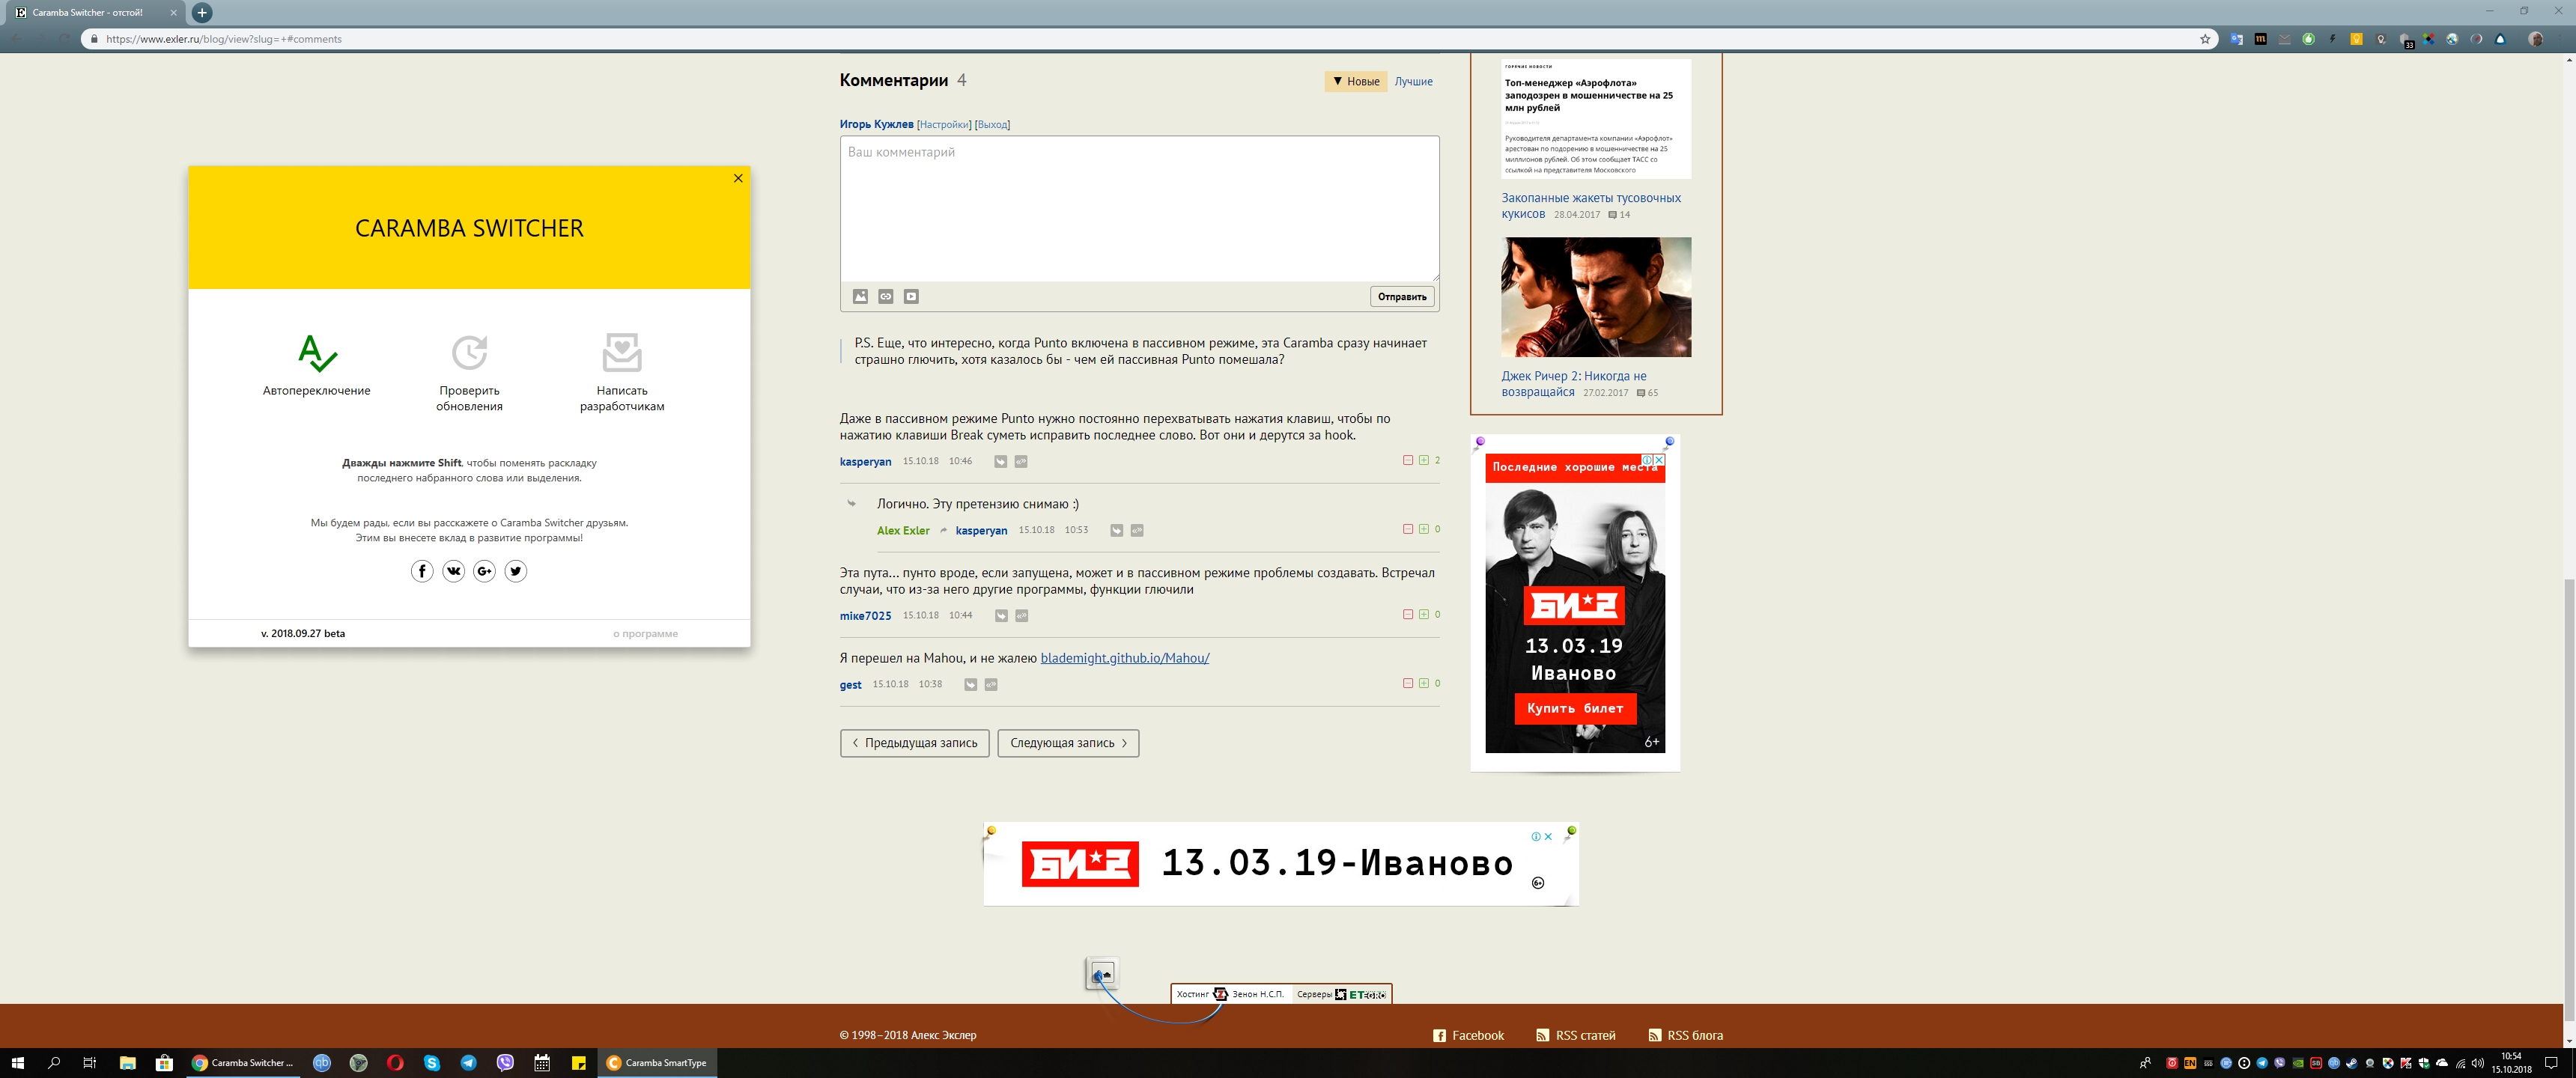Open Написать разработчикам mail icon
Screen dimensions: 2576x1078
click(x=621, y=353)
